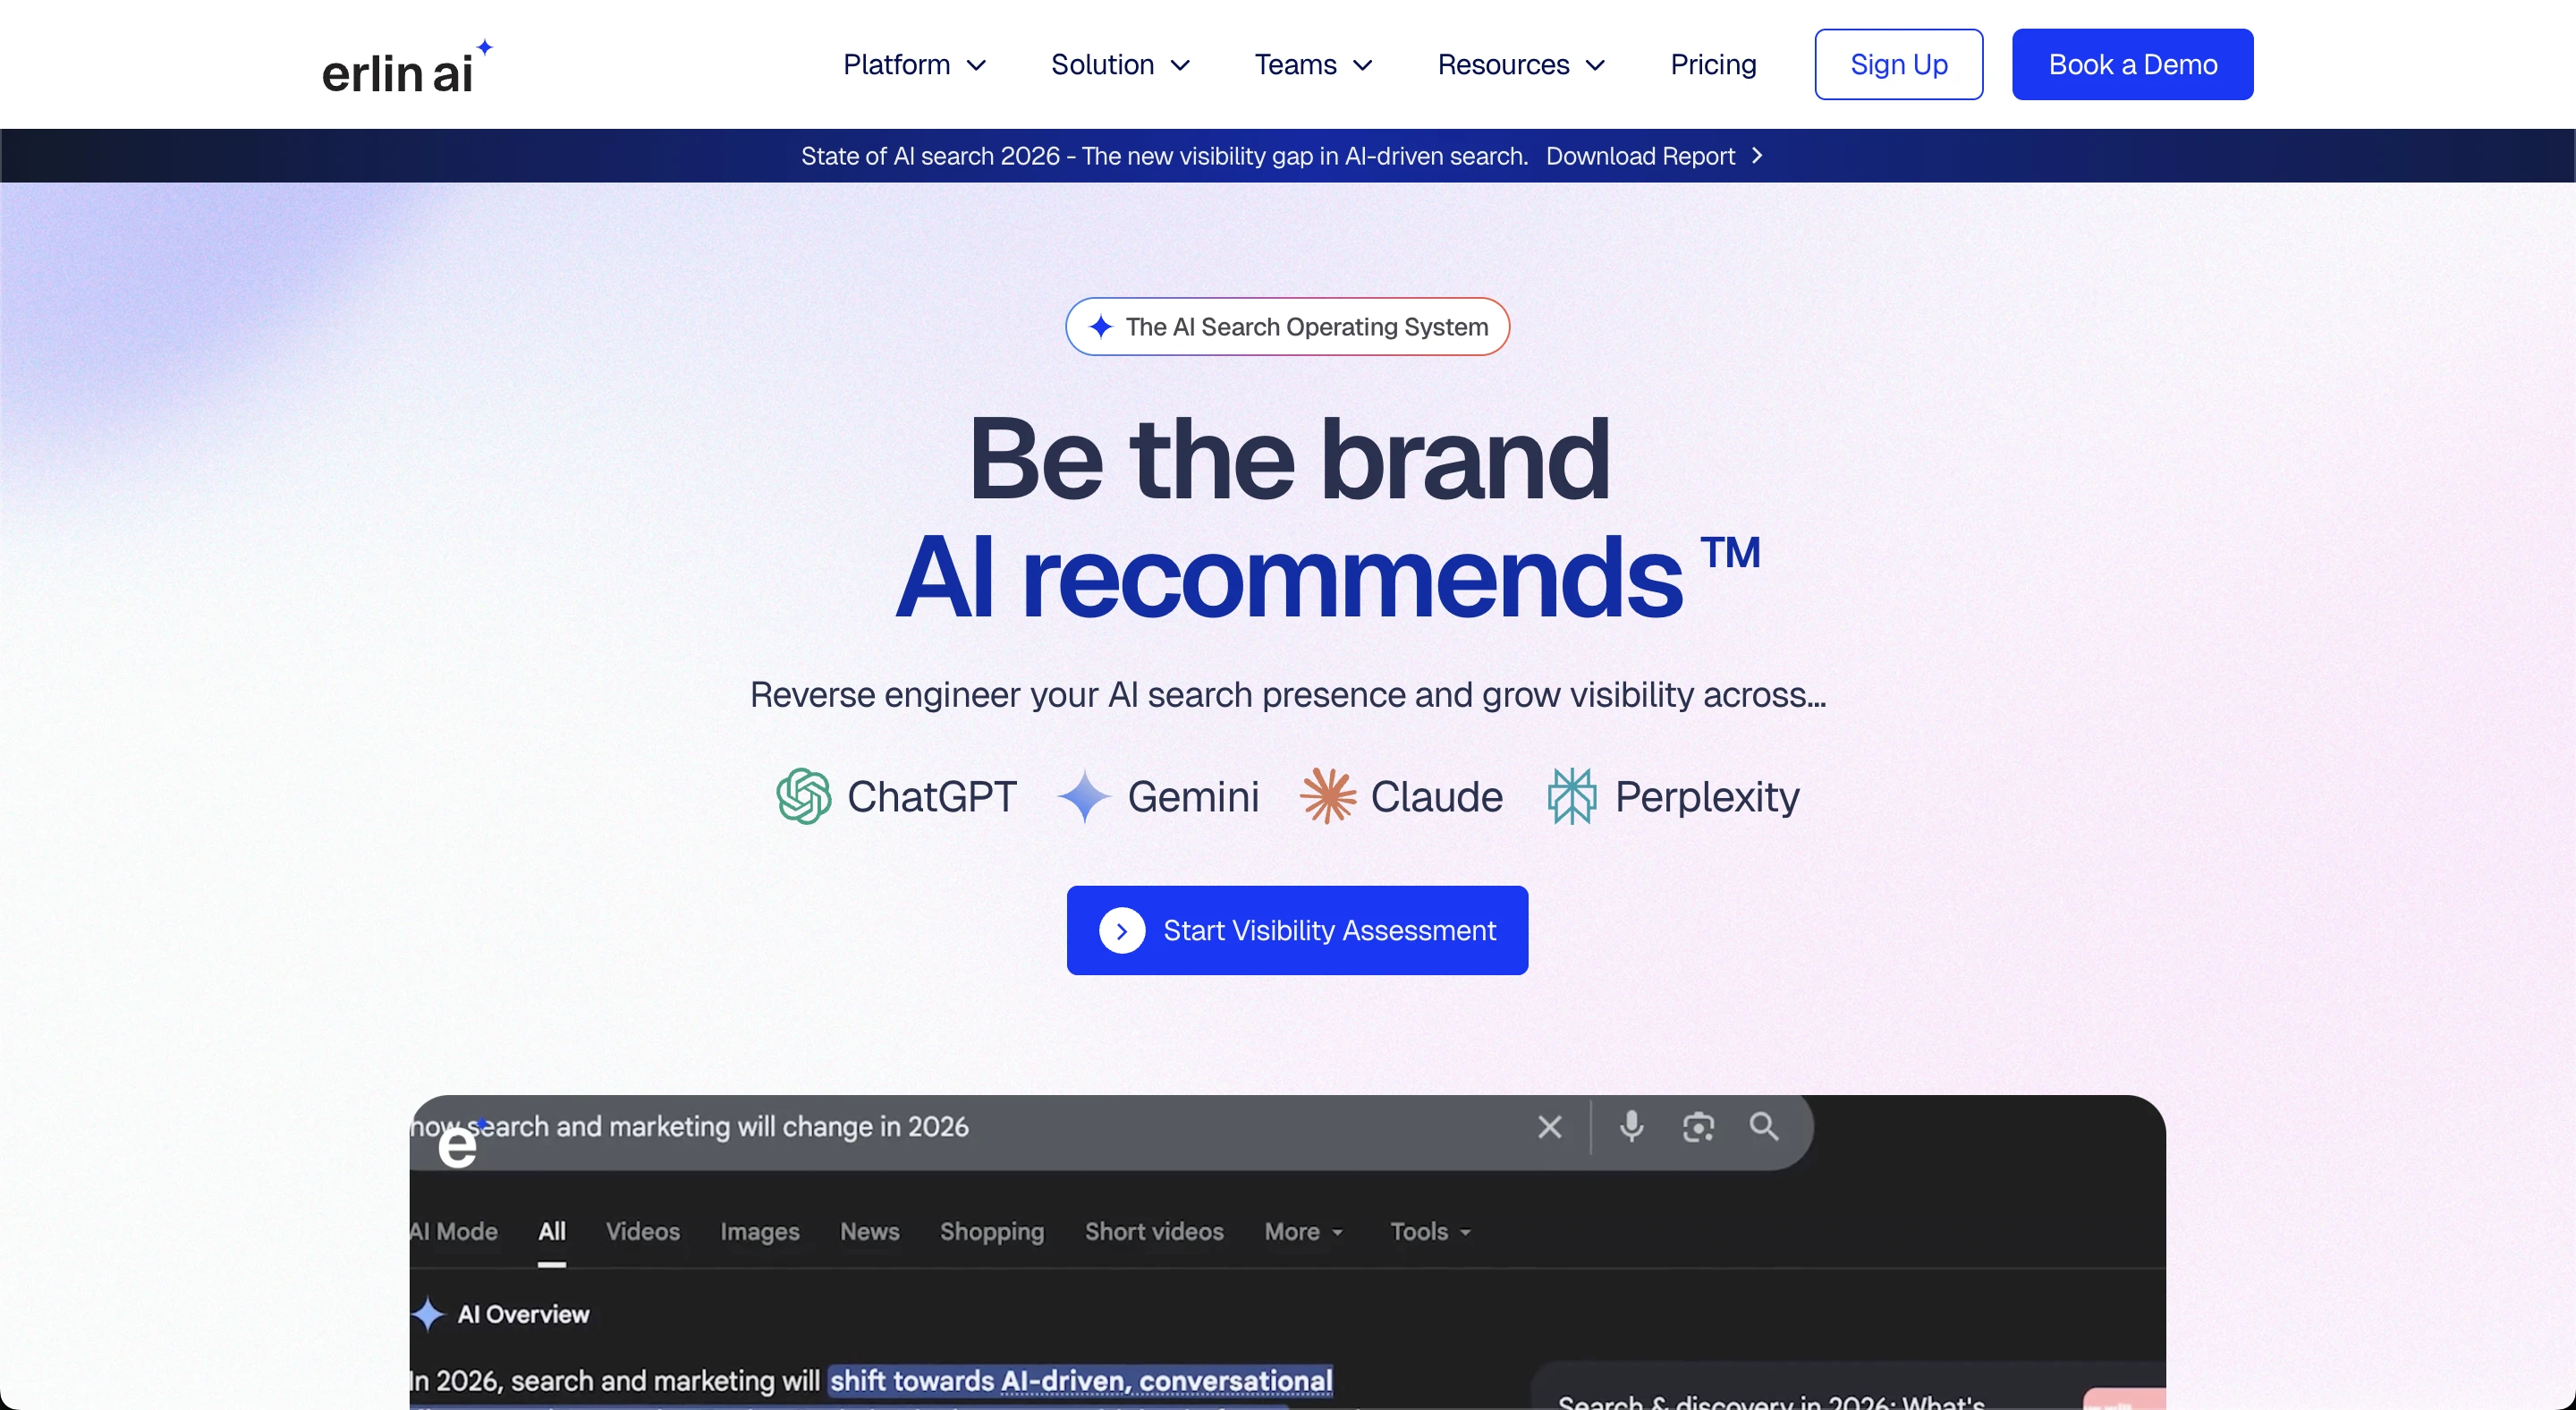The height and width of the screenshot is (1410, 2576).
Task: Open the Short videos tab
Action: (x=1154, y=1232)
